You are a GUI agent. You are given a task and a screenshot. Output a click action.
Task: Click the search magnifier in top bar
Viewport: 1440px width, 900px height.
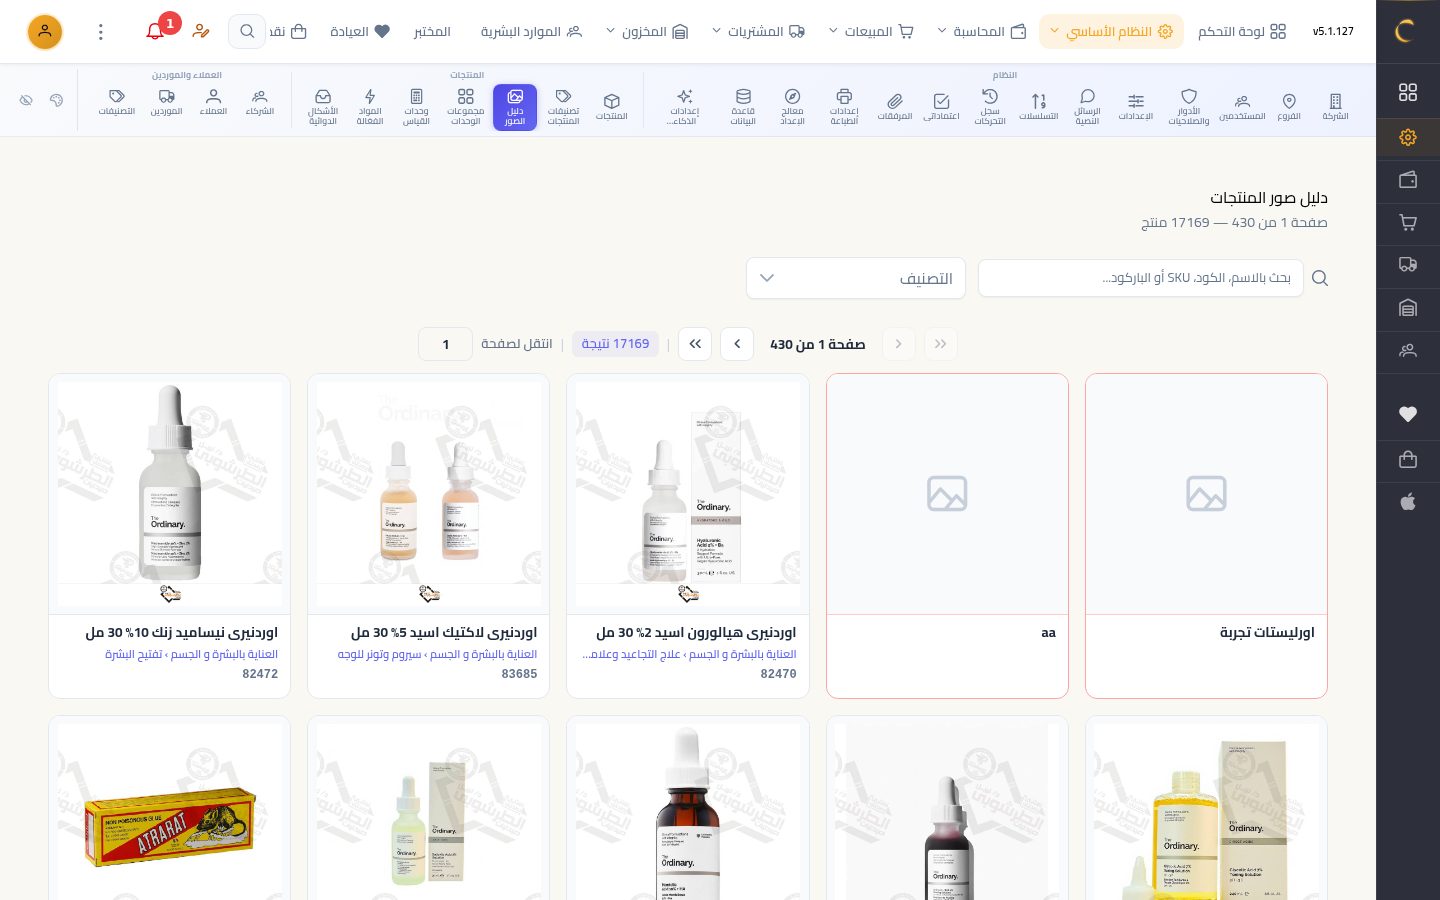[x=247, y=31]
